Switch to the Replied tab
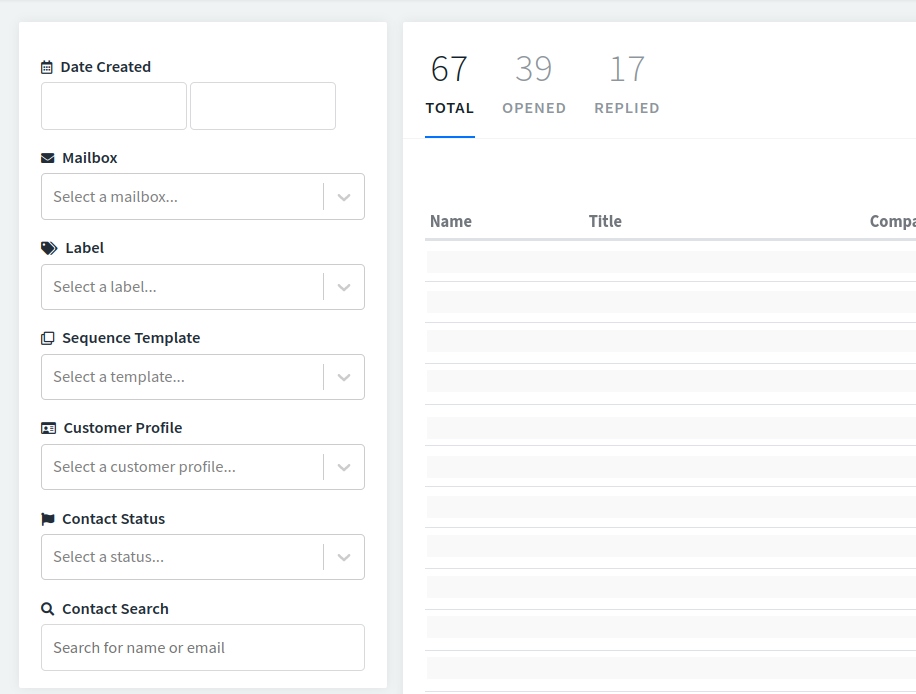This screenshot has width=916, height=694. (627, 85)
